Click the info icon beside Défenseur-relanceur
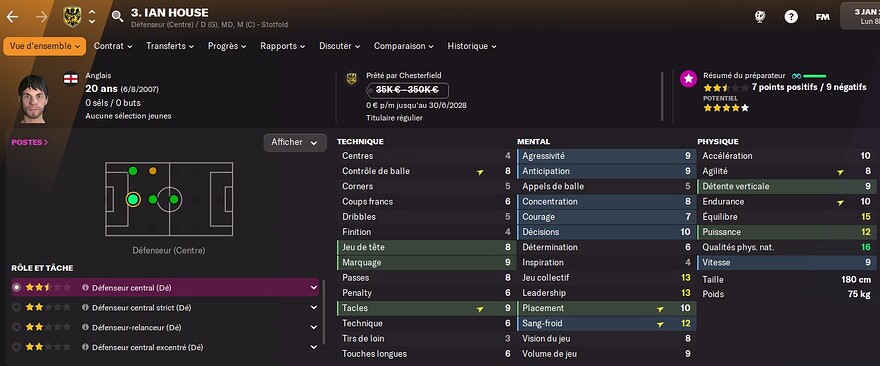Image resolution: width=880 pixels, height=366 pixels. coord(85,327)
